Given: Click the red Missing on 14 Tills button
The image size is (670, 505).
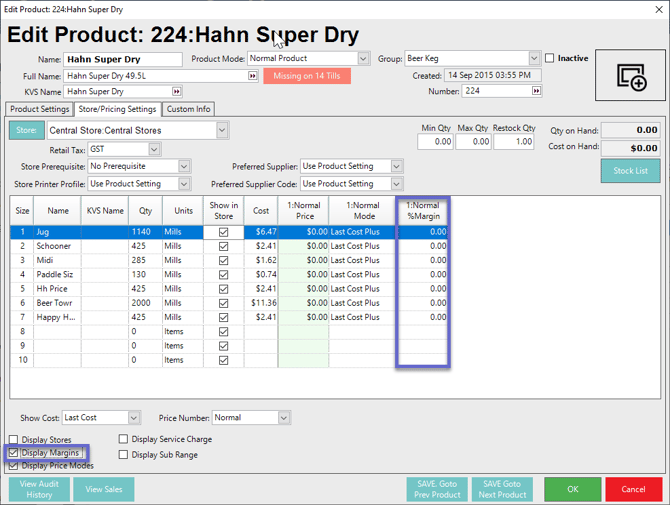Looking at the screenshot, I should [x=307, y=76].
